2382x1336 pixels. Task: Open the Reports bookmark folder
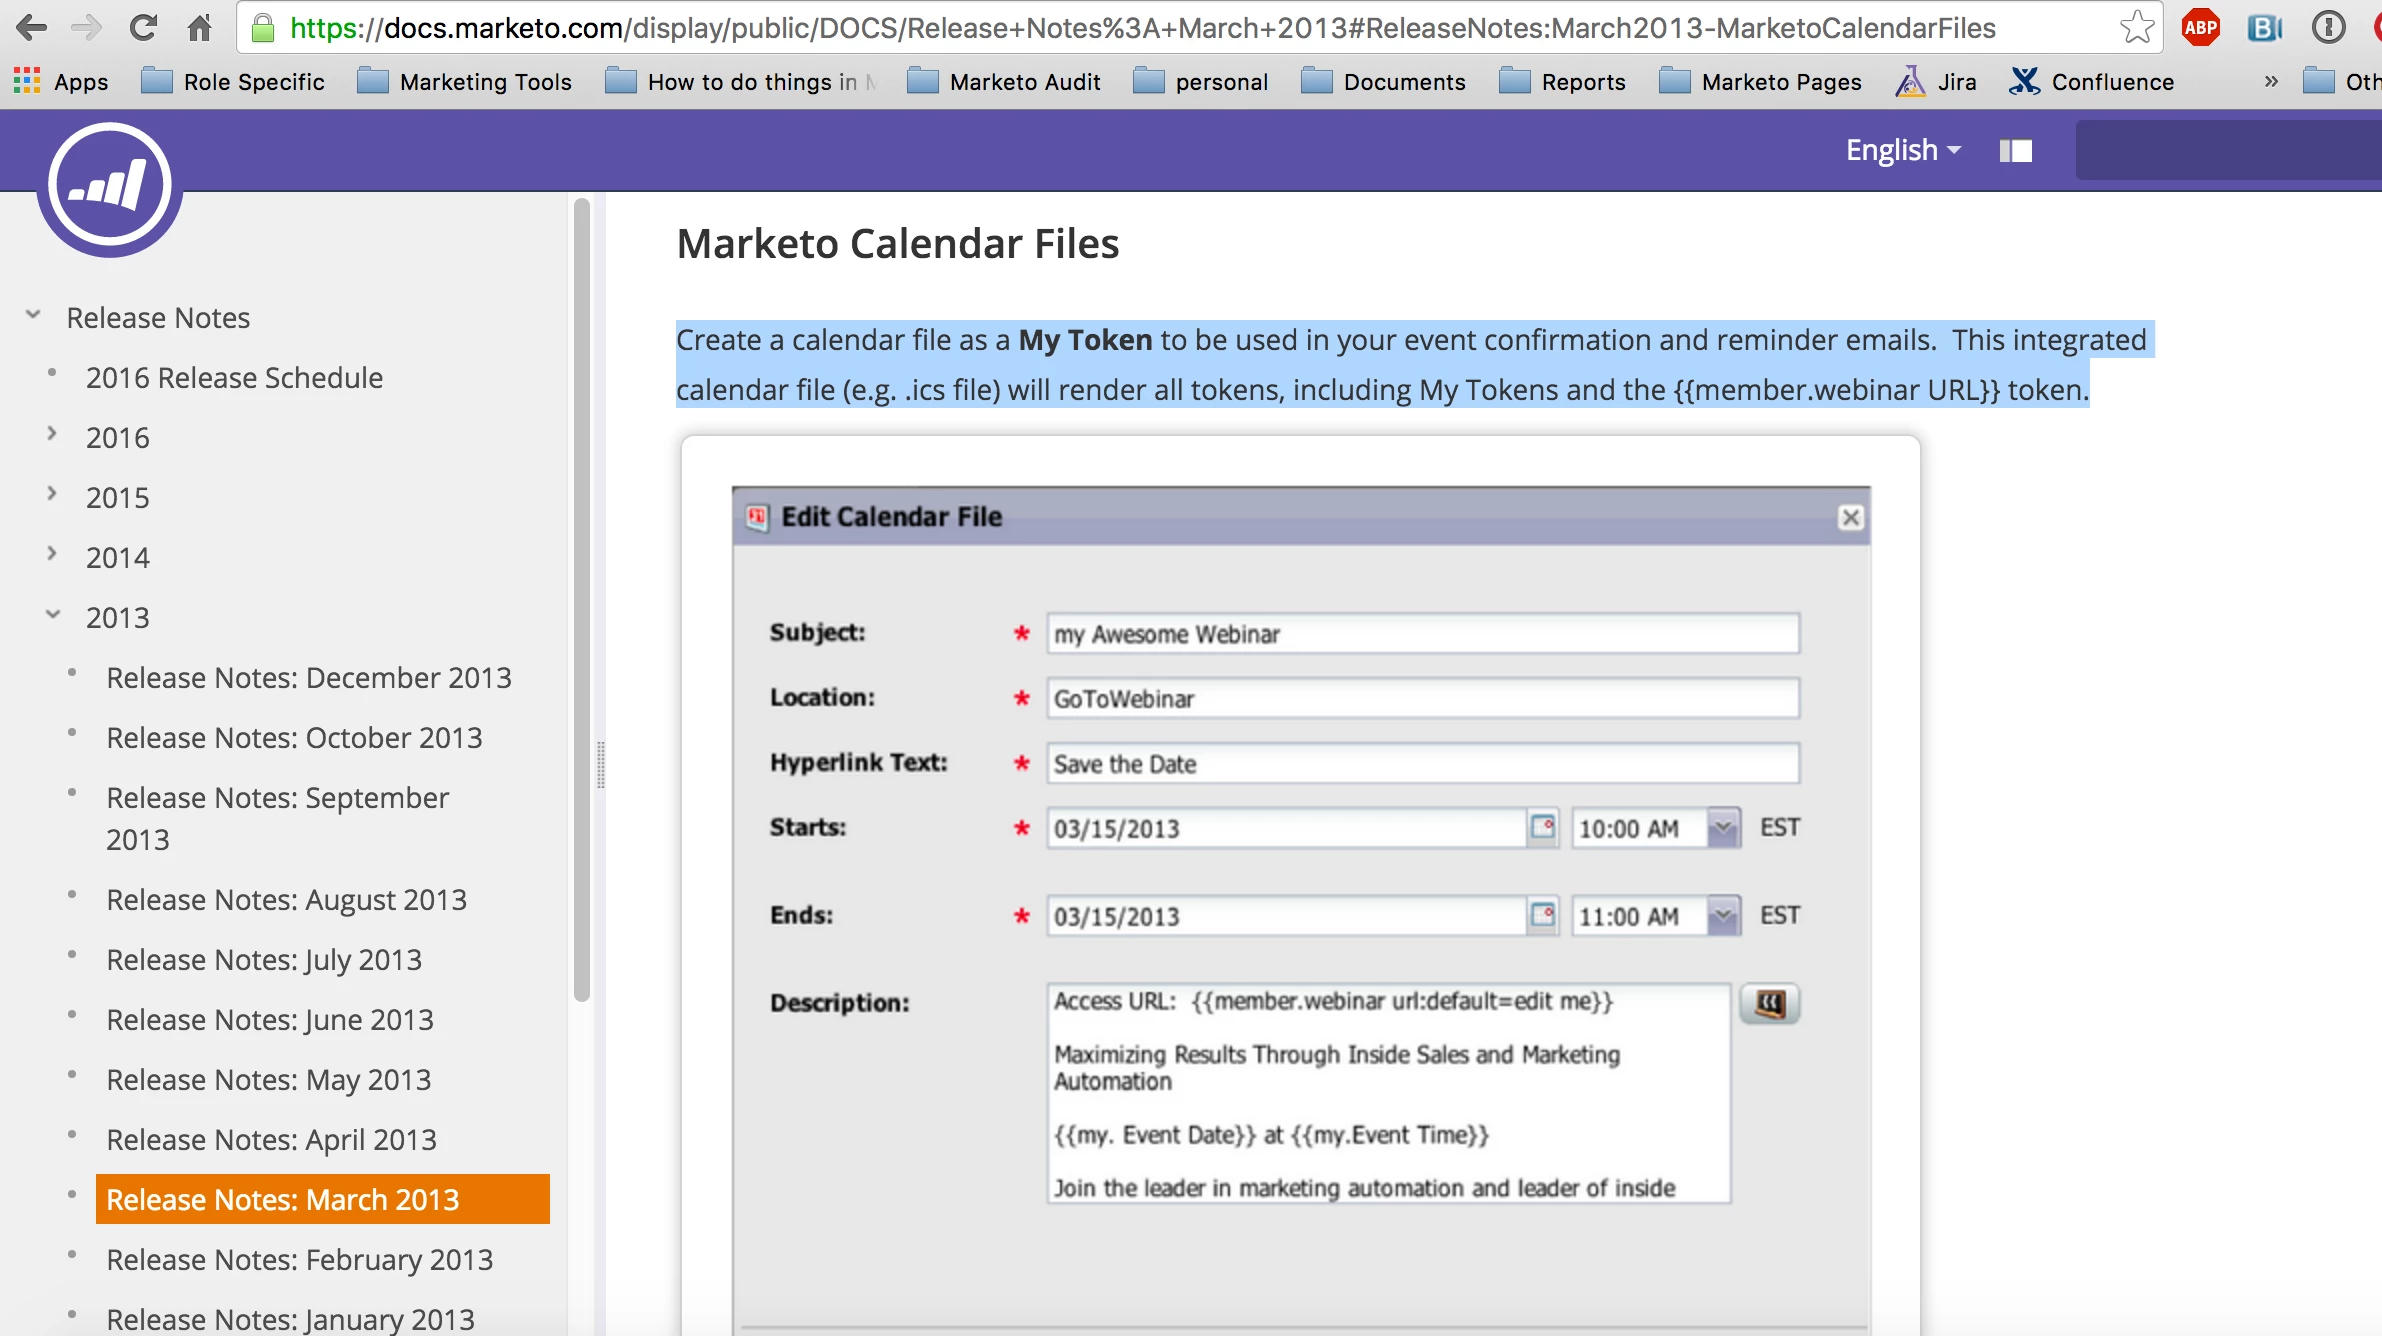(1563, 82)
